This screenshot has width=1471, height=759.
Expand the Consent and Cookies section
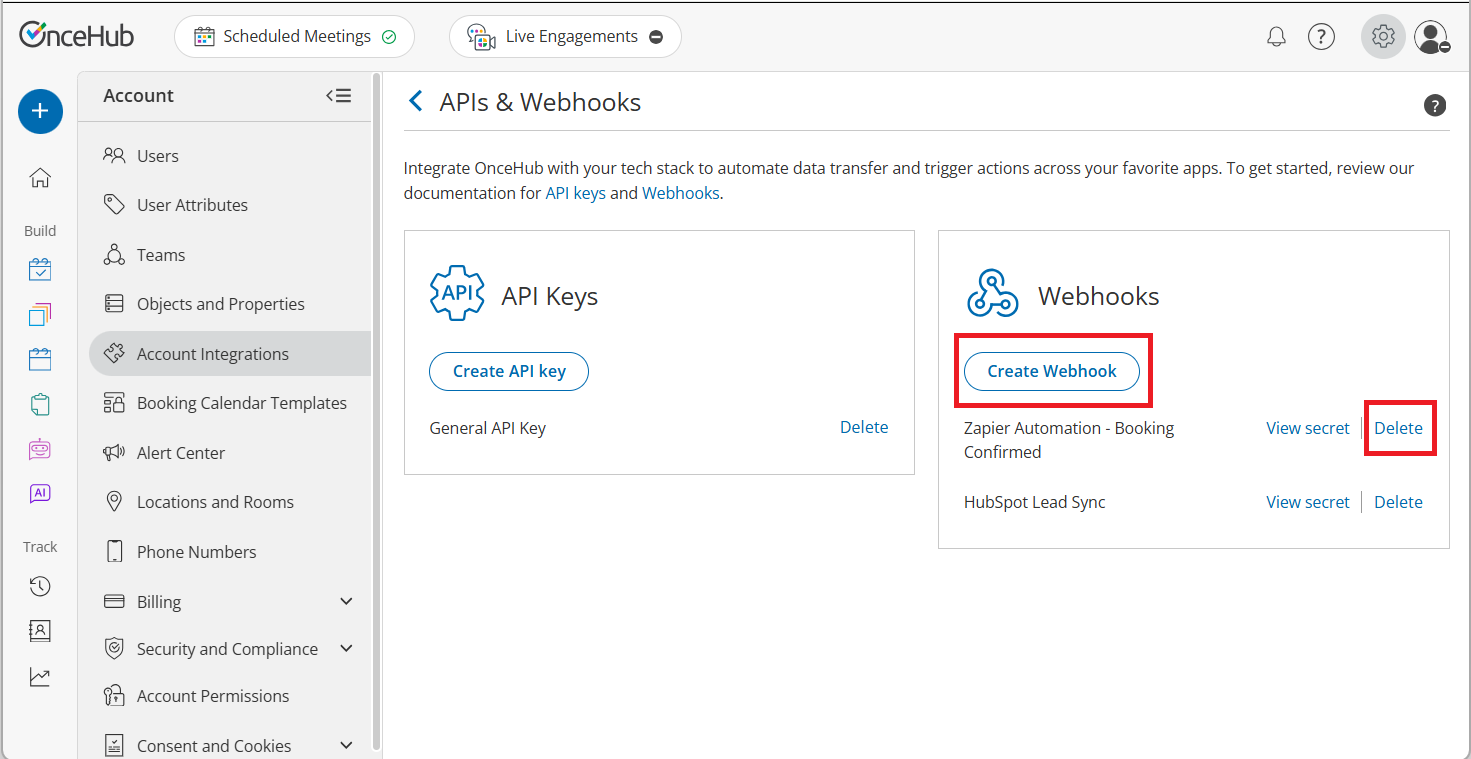[346, 744]
